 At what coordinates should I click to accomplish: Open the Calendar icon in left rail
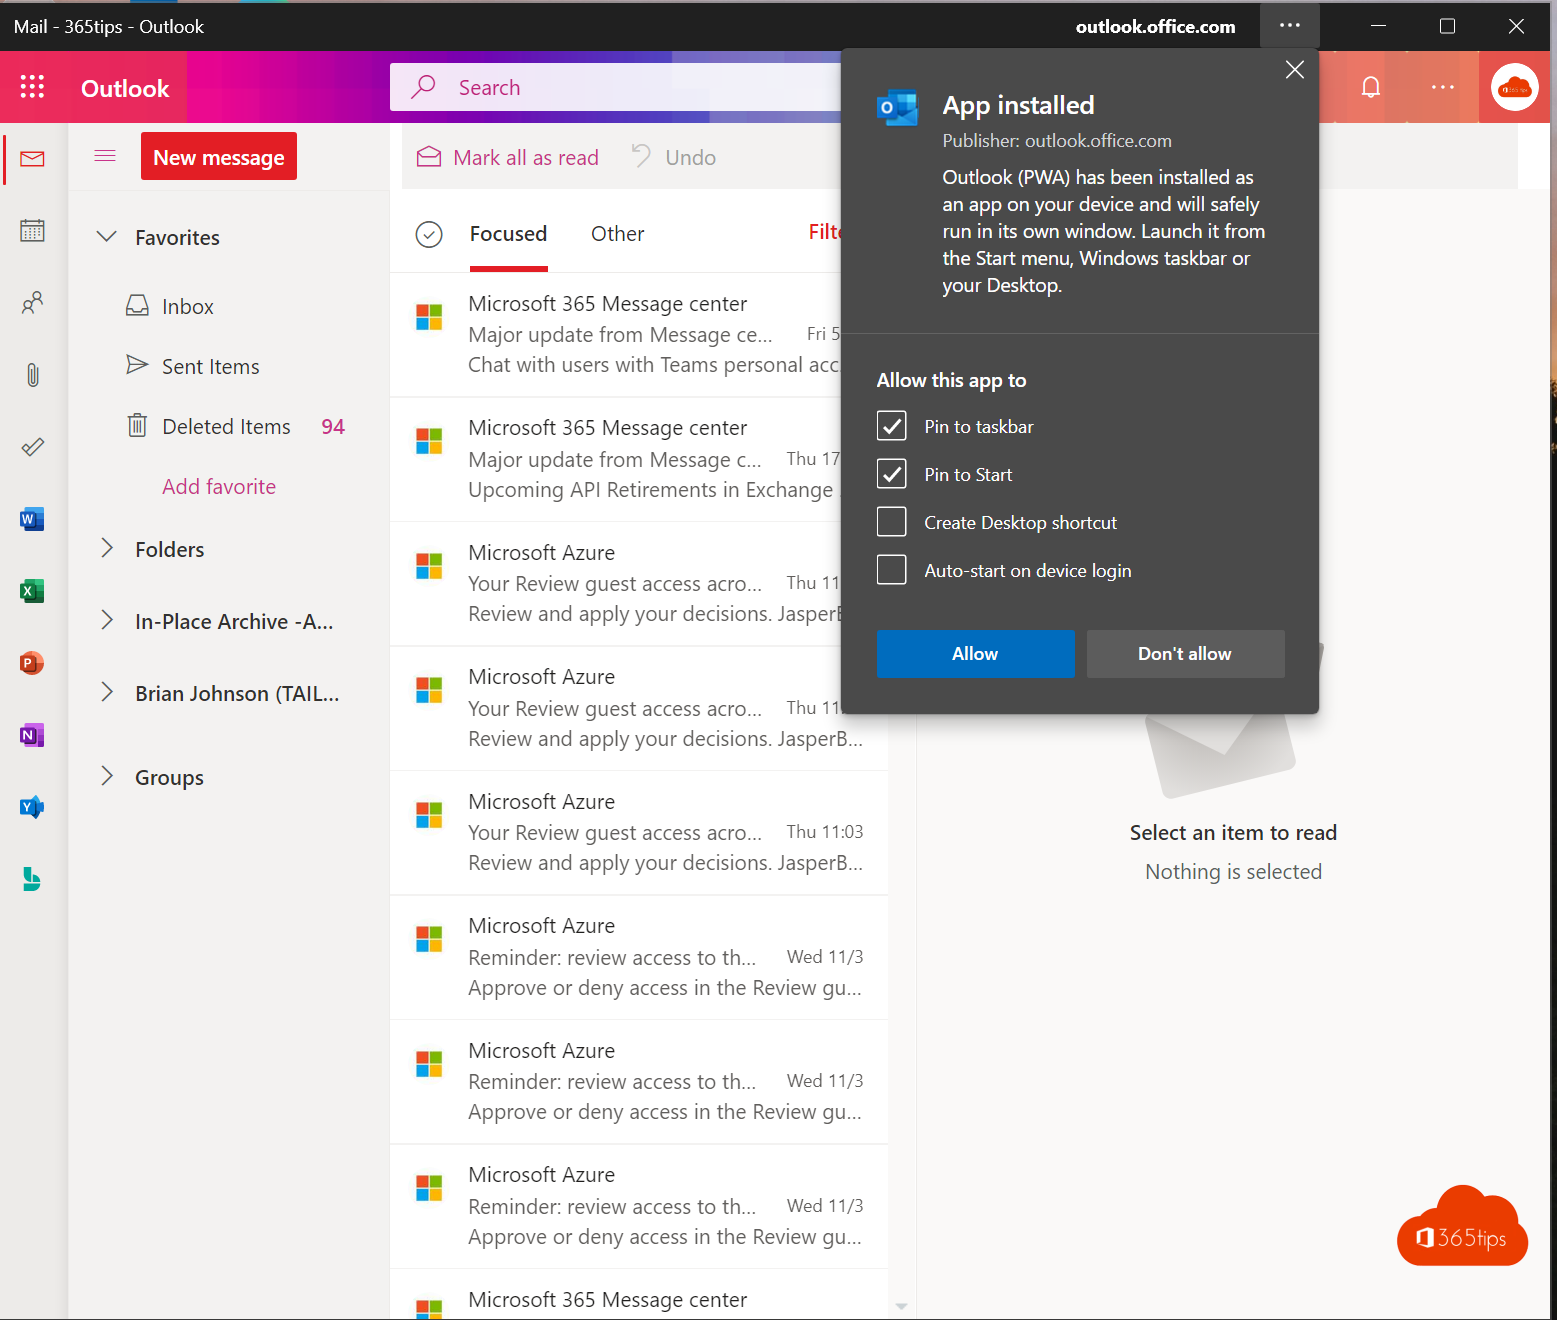click(32, 231)
